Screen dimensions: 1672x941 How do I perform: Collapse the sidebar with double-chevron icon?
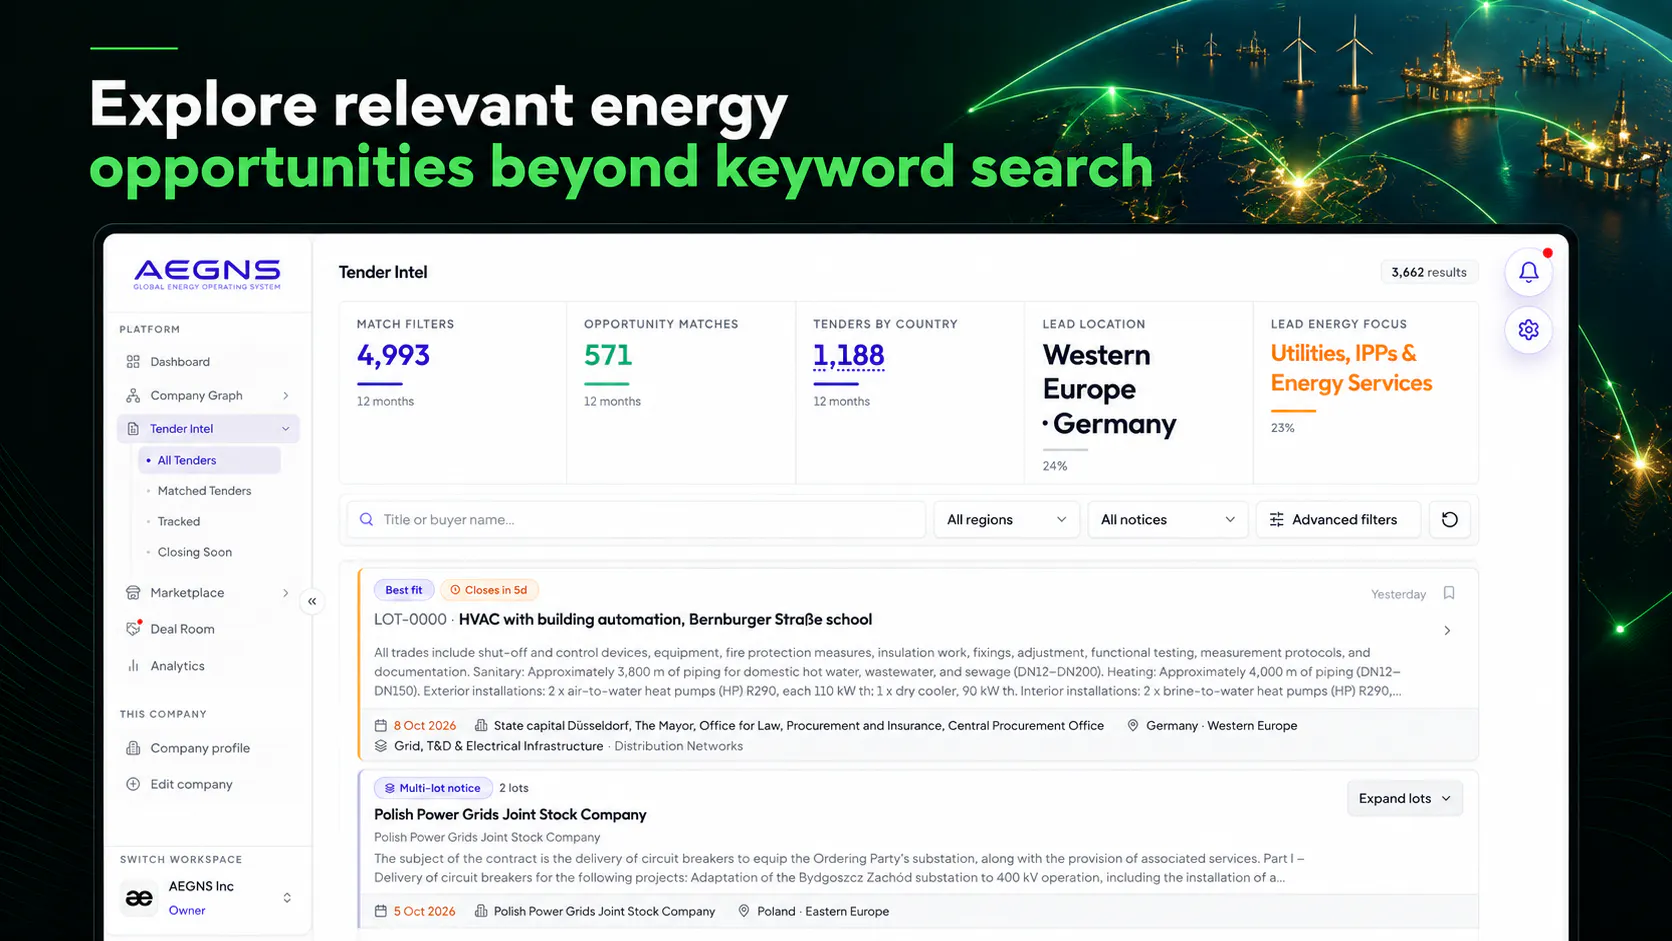coord(312,601)
